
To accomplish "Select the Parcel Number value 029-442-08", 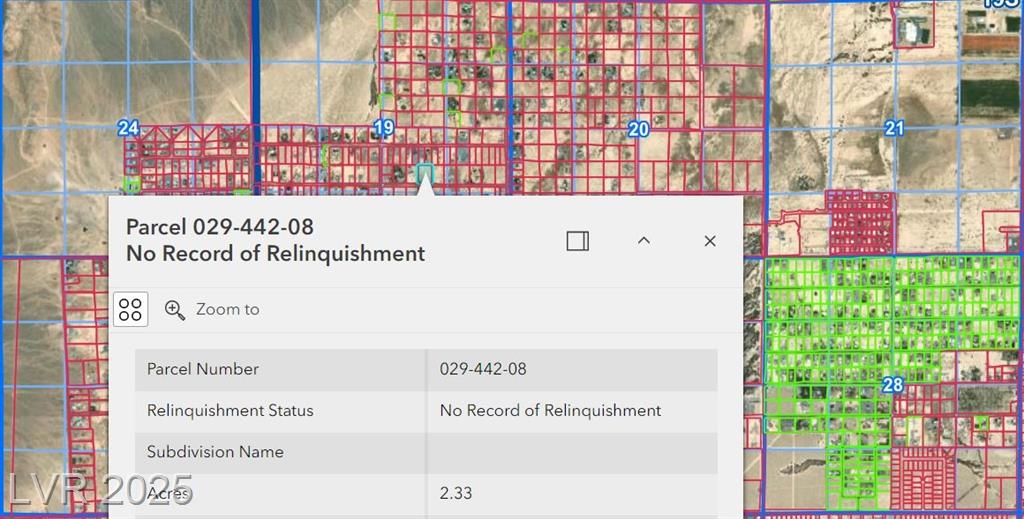I will 483,369.
